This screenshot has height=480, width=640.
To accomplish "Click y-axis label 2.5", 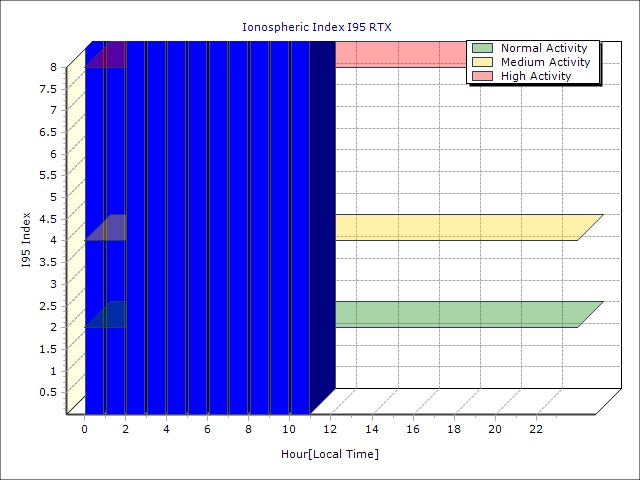I will point(48,306).
